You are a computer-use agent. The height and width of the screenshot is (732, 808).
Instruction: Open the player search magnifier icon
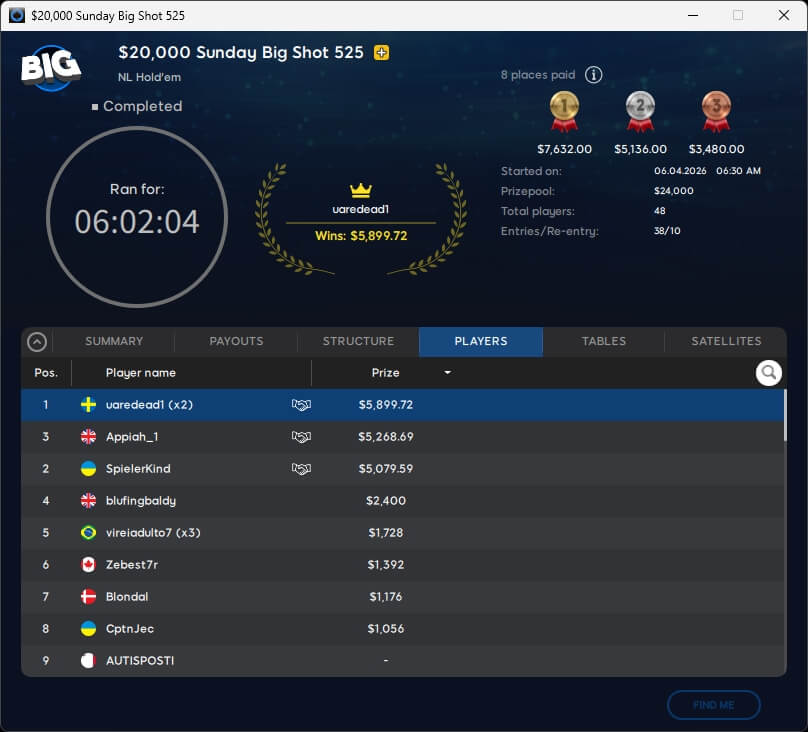(768, 373)
